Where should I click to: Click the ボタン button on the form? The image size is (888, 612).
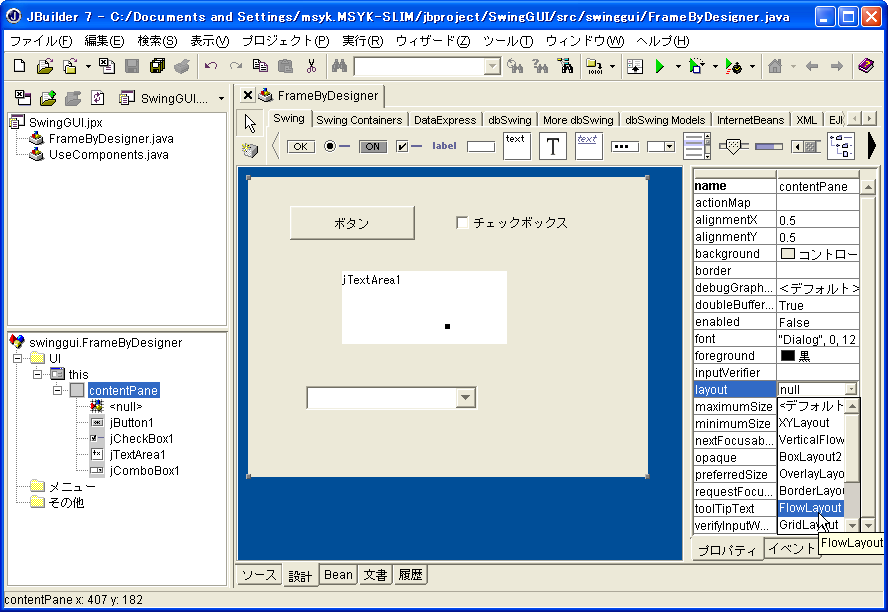[352, 223]
